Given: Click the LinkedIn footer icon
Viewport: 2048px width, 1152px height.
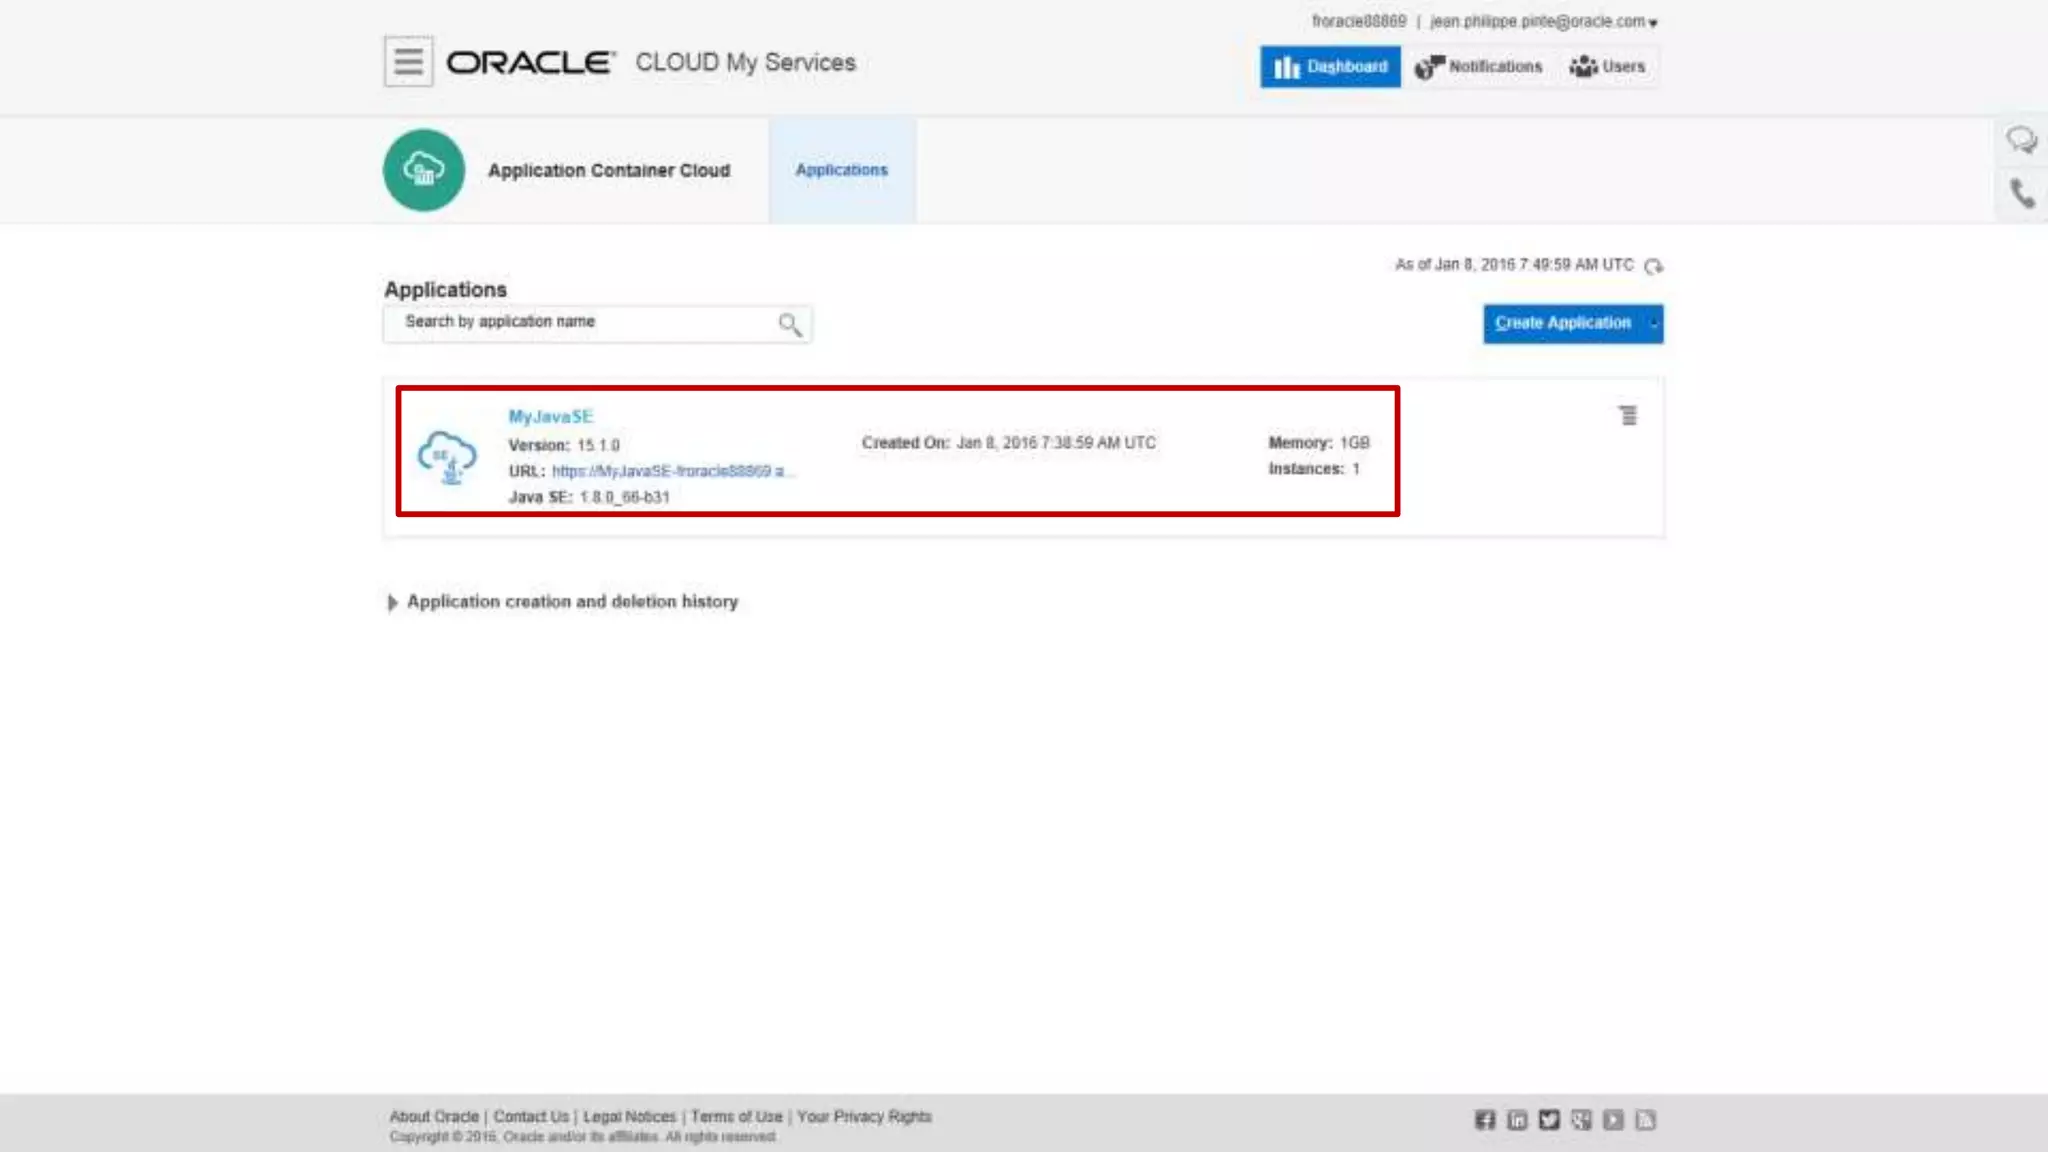Looking at the screenshot, I should point(1517,1120).
